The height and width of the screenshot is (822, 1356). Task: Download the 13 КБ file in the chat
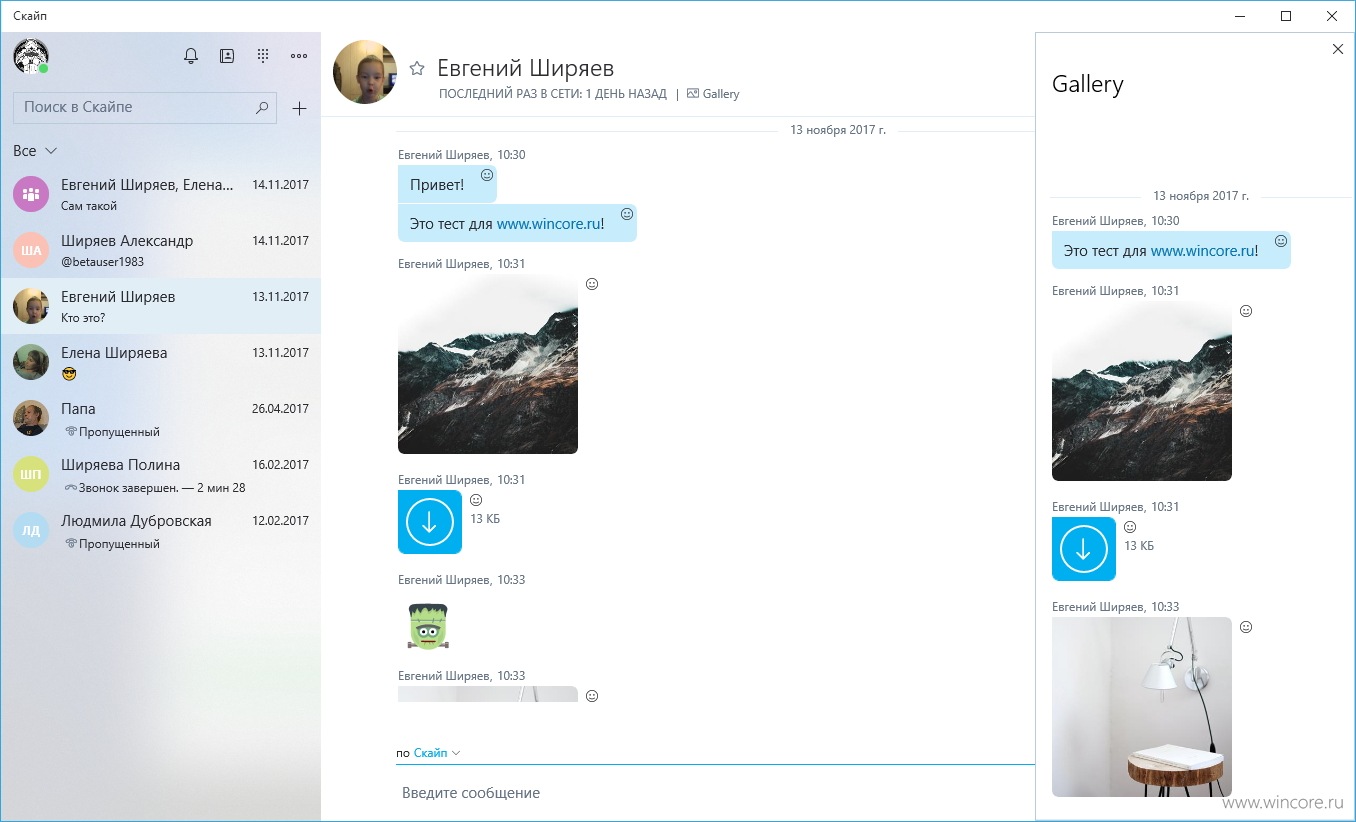point(430,522)
